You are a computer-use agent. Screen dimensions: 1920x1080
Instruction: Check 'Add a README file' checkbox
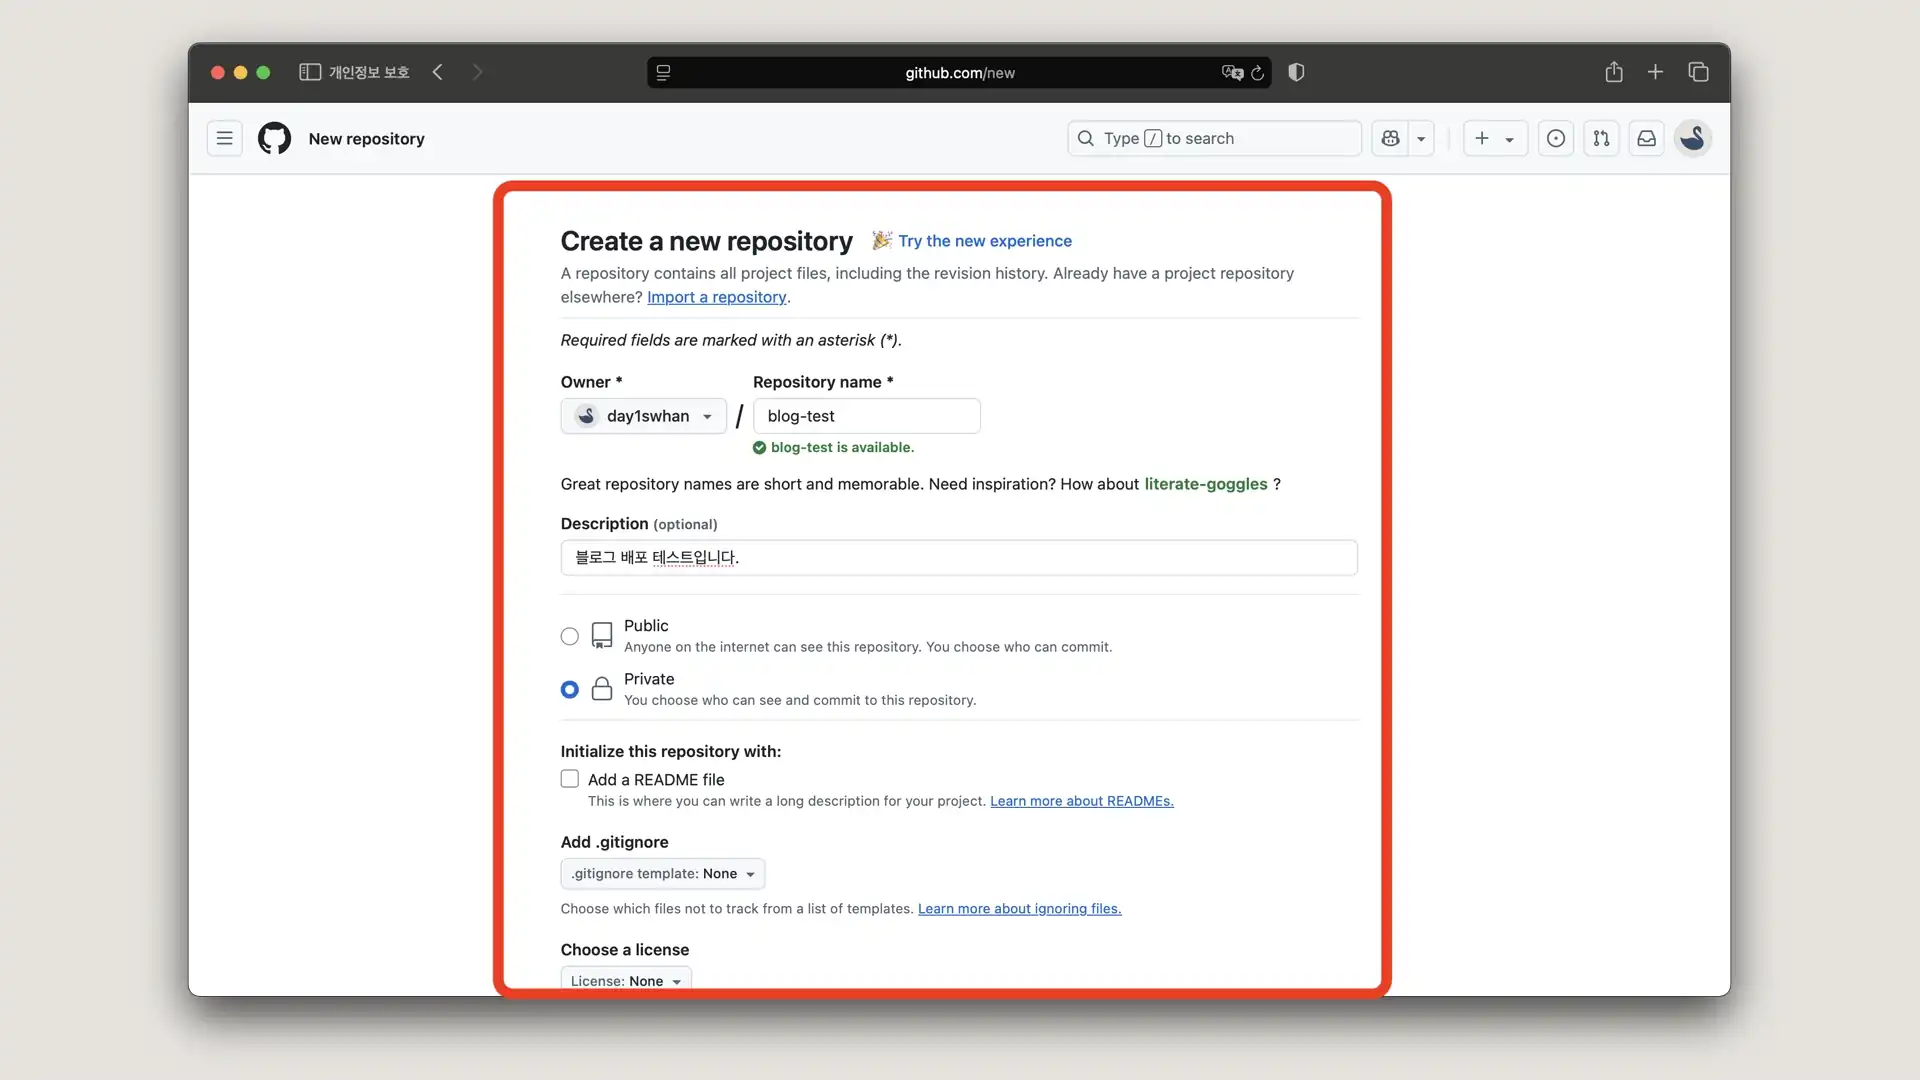pyautogui.click(x=570, y=779)
